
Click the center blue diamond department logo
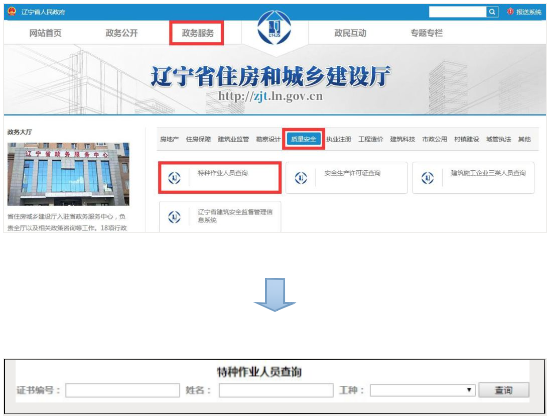coord(274,27)
